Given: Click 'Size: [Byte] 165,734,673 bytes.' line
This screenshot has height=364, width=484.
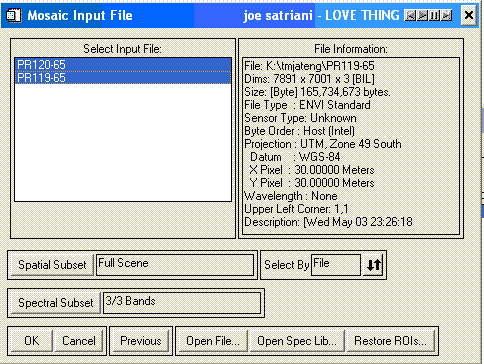Looking at the screenshot, I should coord(317,92).
